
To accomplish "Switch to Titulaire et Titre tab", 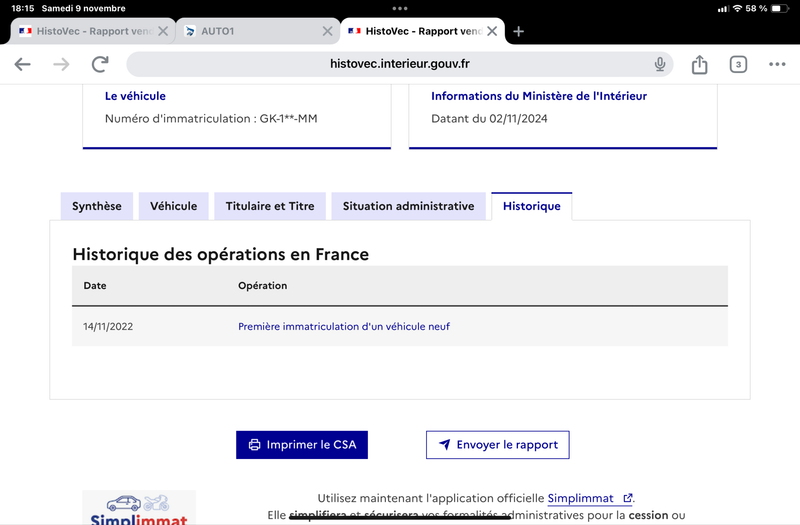I will pyautogui.click(x=270, y=206).
